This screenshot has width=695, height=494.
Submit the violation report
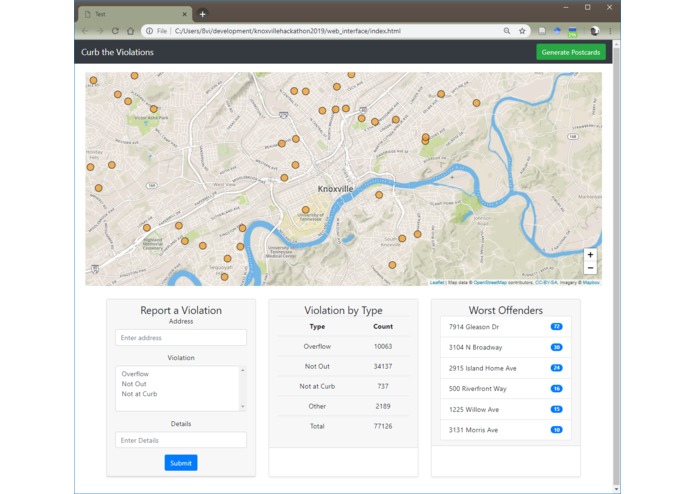181,463
